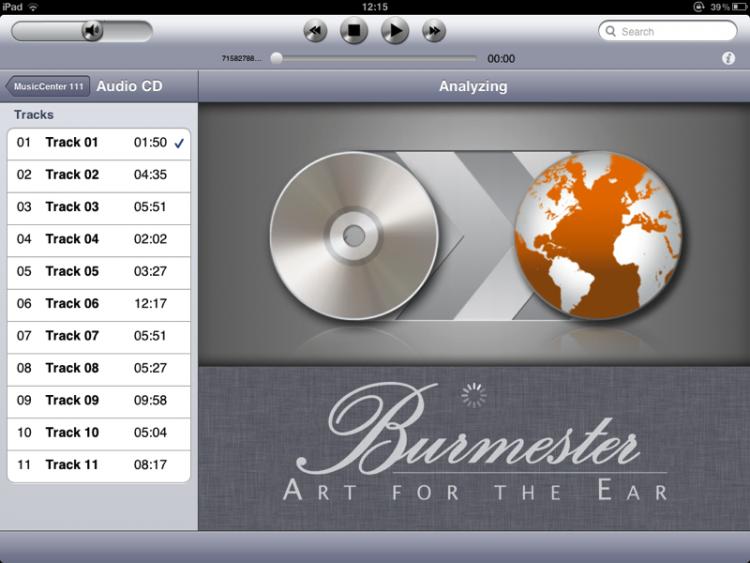Viewport: 750px width, 563px height.
Task: Select Track 03 in the list
Action: click(99, 207)
